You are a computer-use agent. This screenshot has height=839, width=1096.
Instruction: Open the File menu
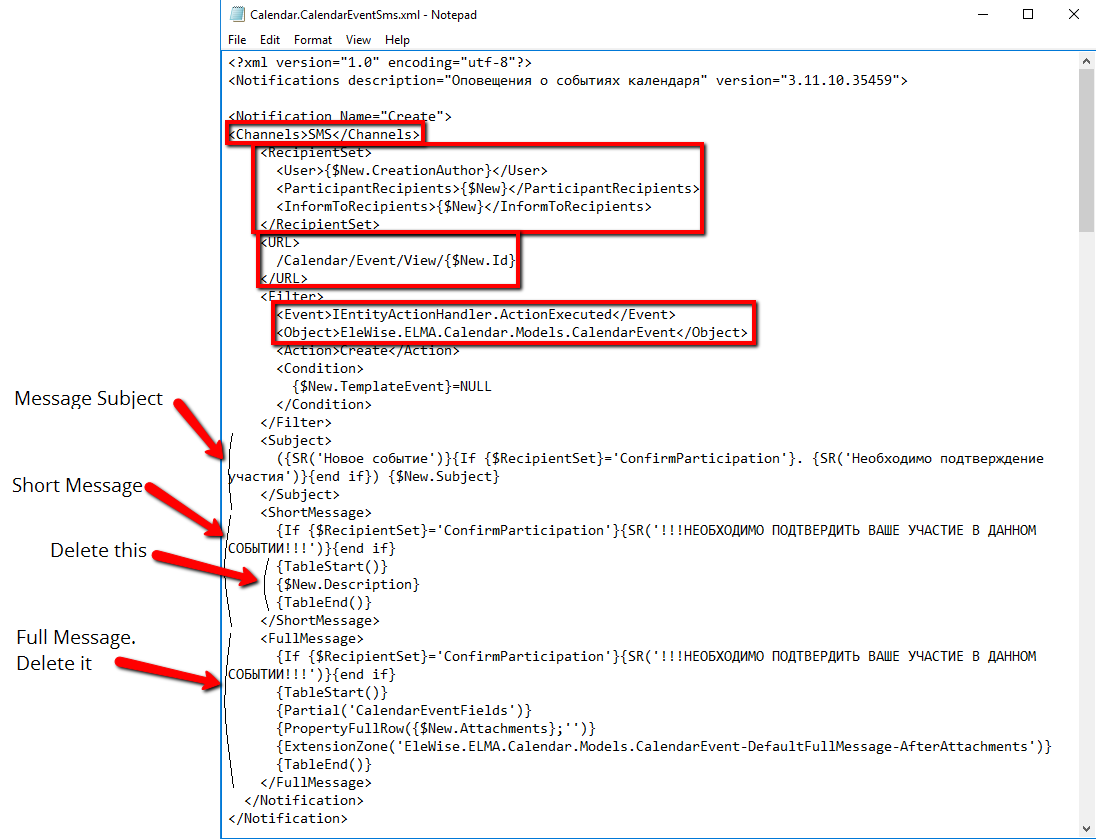(236, 39)
